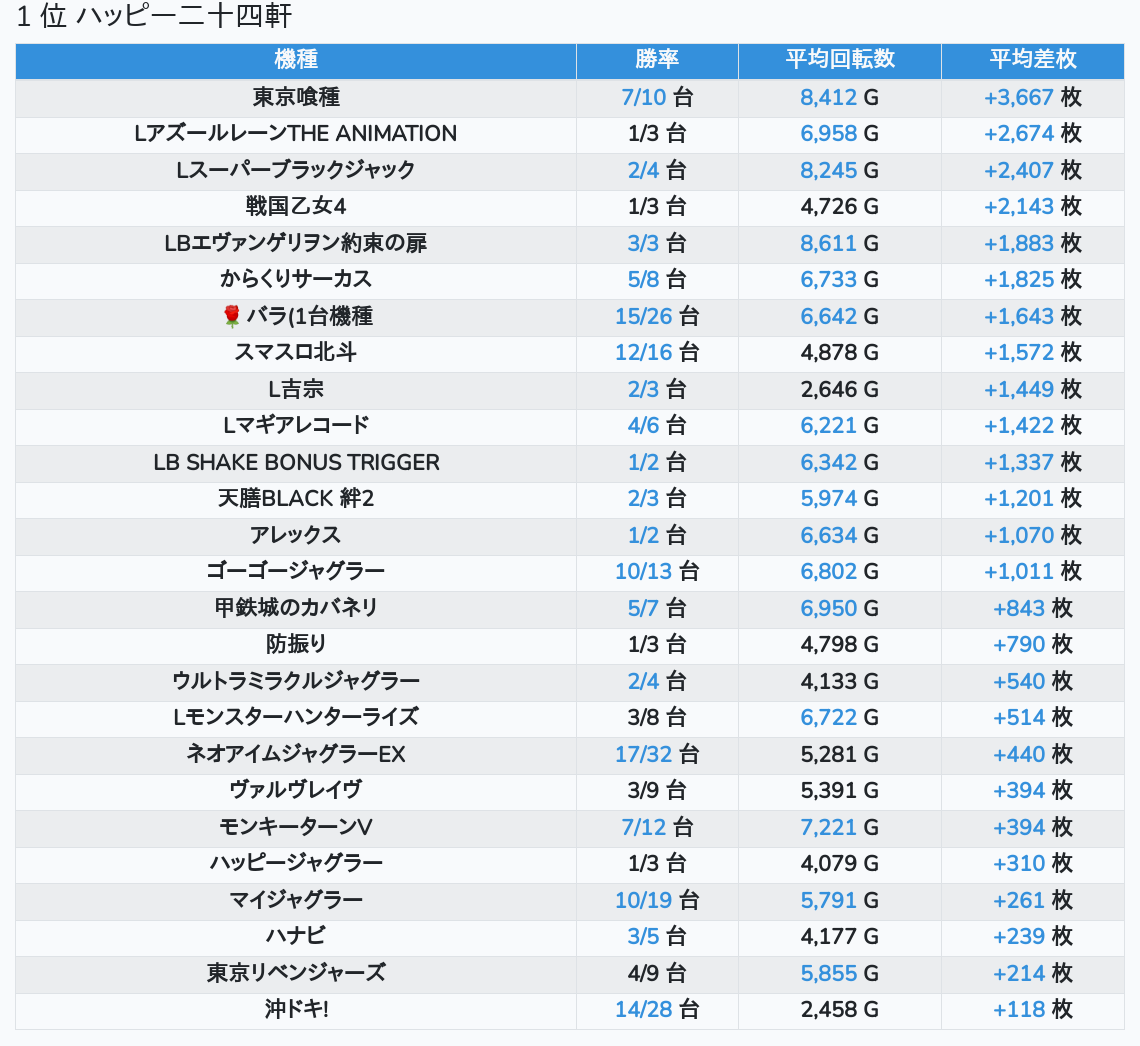The width and height of the screenshot is (1140, 1046).
Task: Click 8,611 G rotations for LBエヴァンゲリヲン
Action: [x=828, y=243]
